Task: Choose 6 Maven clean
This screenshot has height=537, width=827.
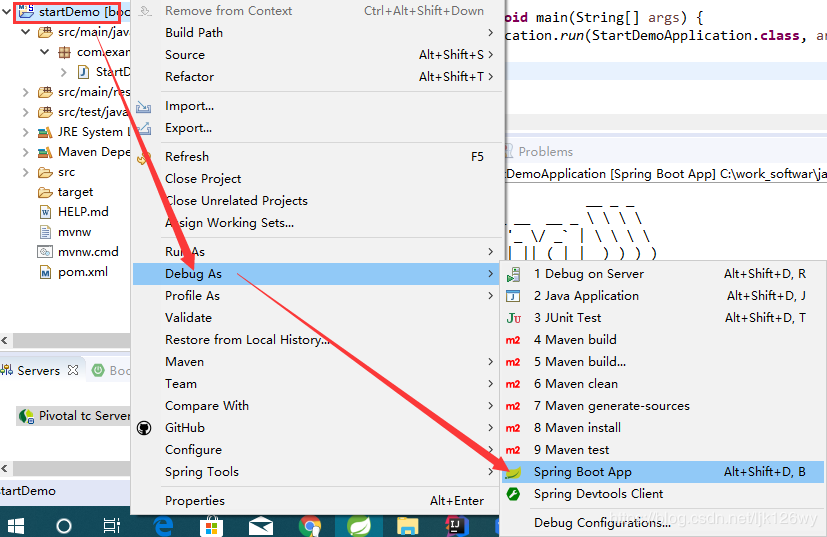Action: click(663, 384)
